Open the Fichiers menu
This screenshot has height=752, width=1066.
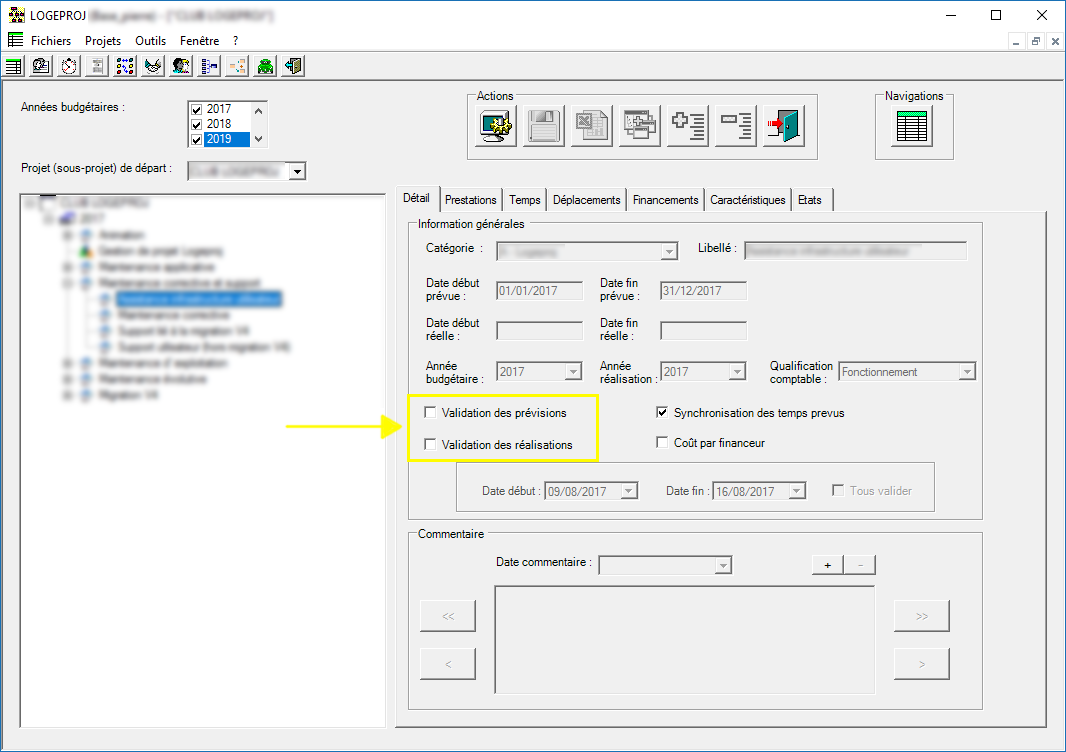pyautogui.click(x=51, y=41)
